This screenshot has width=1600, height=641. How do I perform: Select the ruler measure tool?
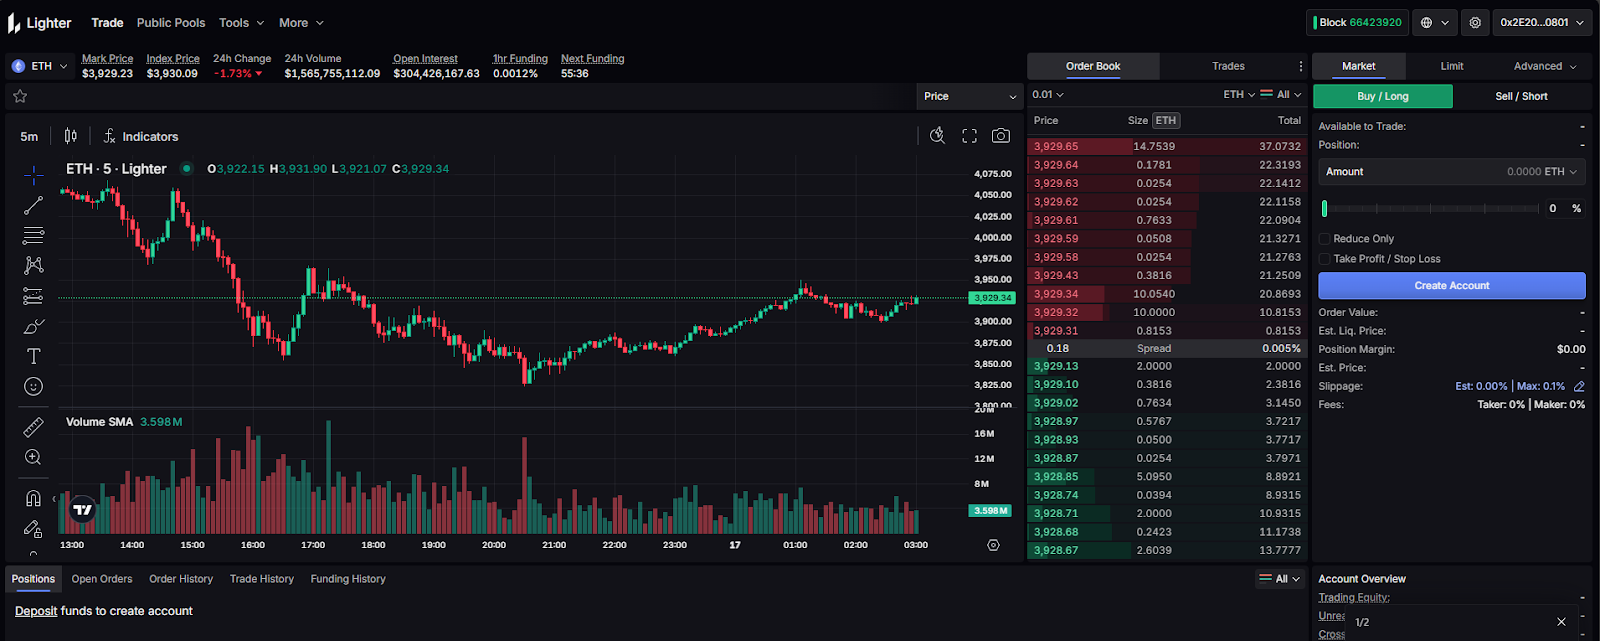click(x=33, y=428)
